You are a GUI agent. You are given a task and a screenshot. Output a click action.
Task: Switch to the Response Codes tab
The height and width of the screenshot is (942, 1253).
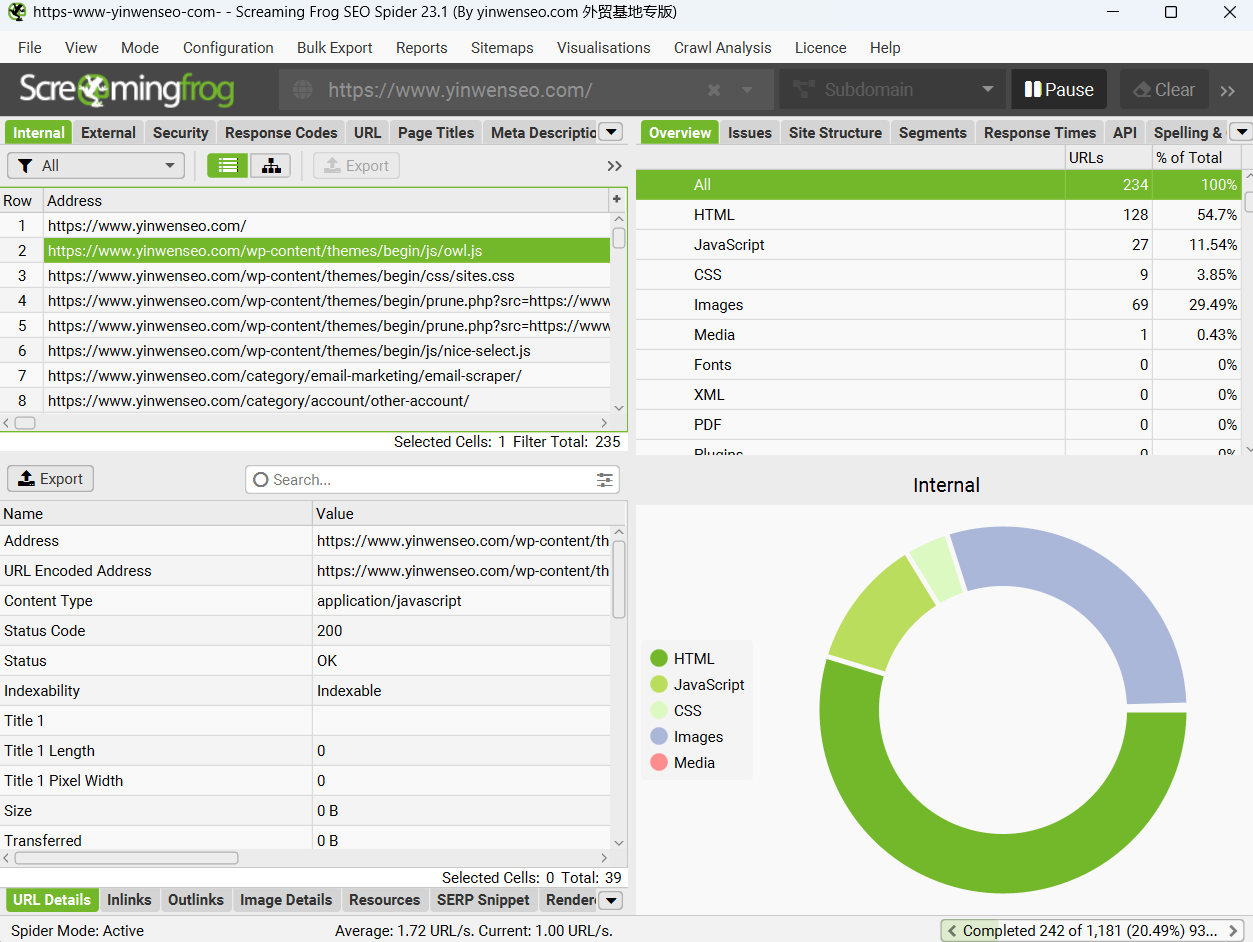[281, 133]
